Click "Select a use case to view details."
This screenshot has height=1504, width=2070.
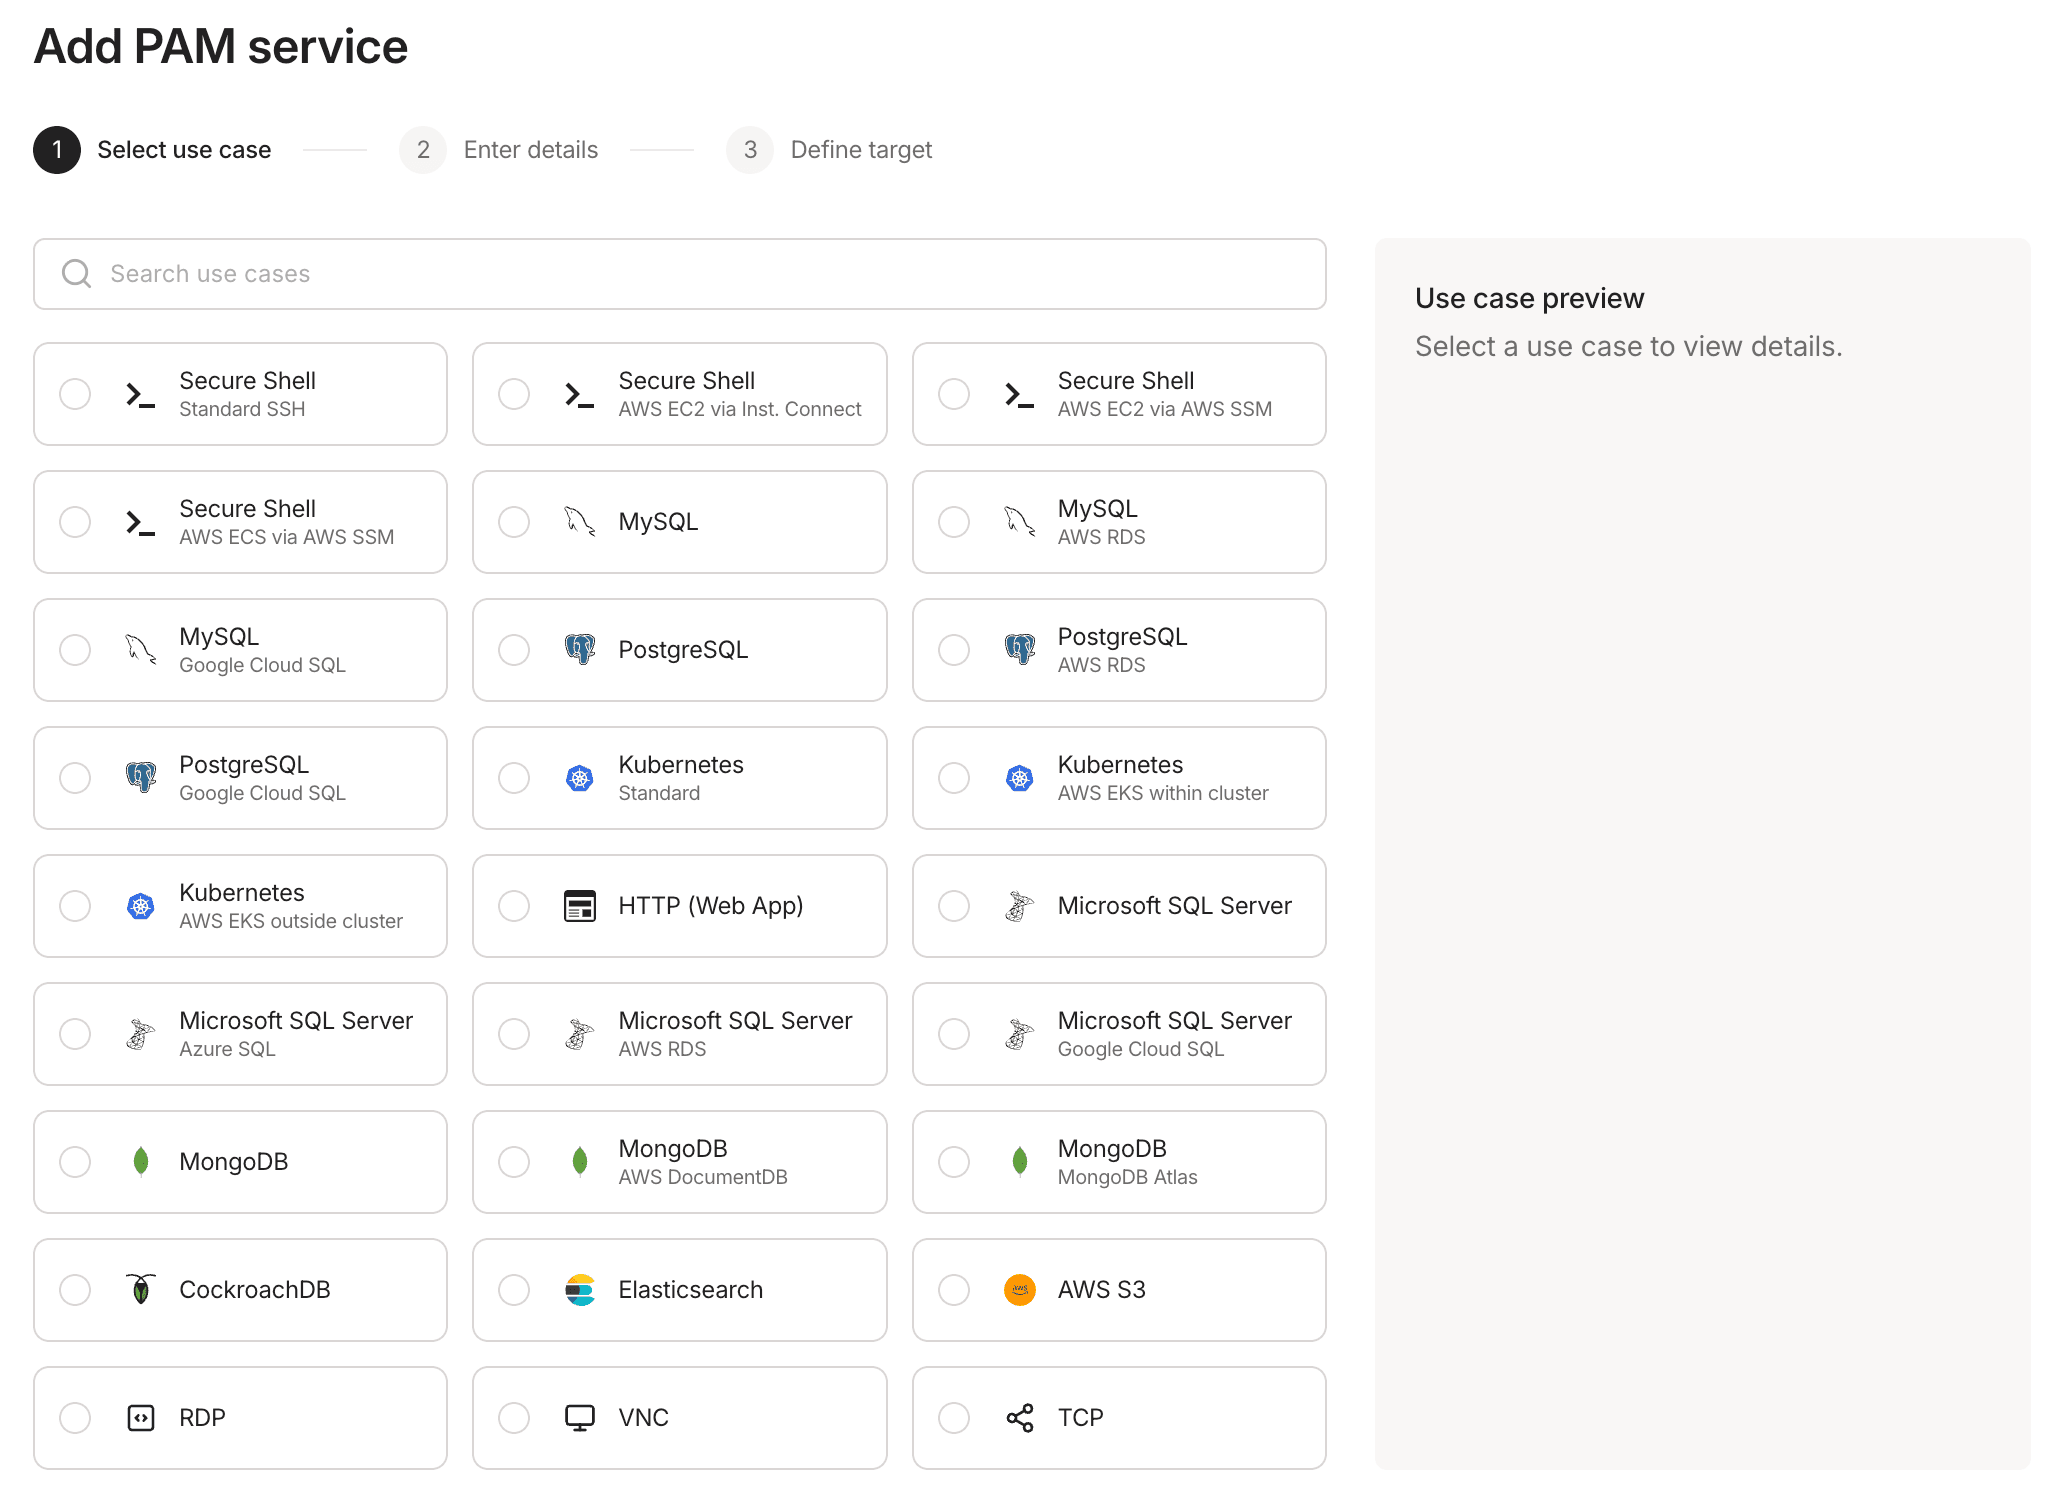pyautogui.click(x=1628, y=346)
